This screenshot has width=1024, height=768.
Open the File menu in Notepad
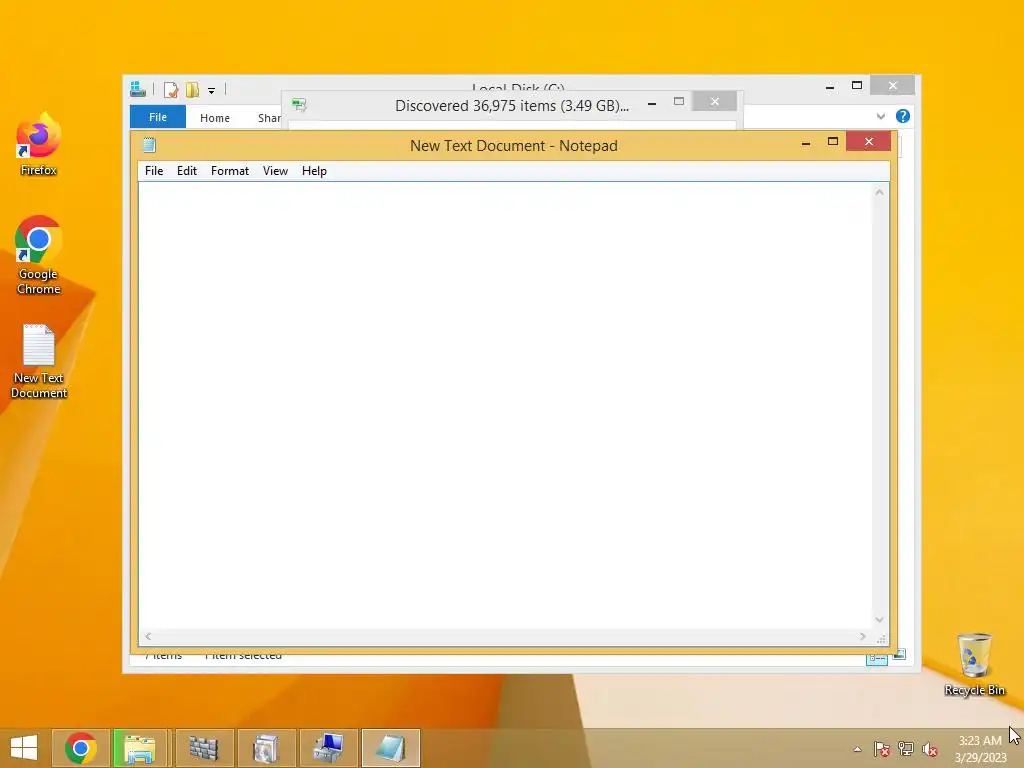(153, 171)
